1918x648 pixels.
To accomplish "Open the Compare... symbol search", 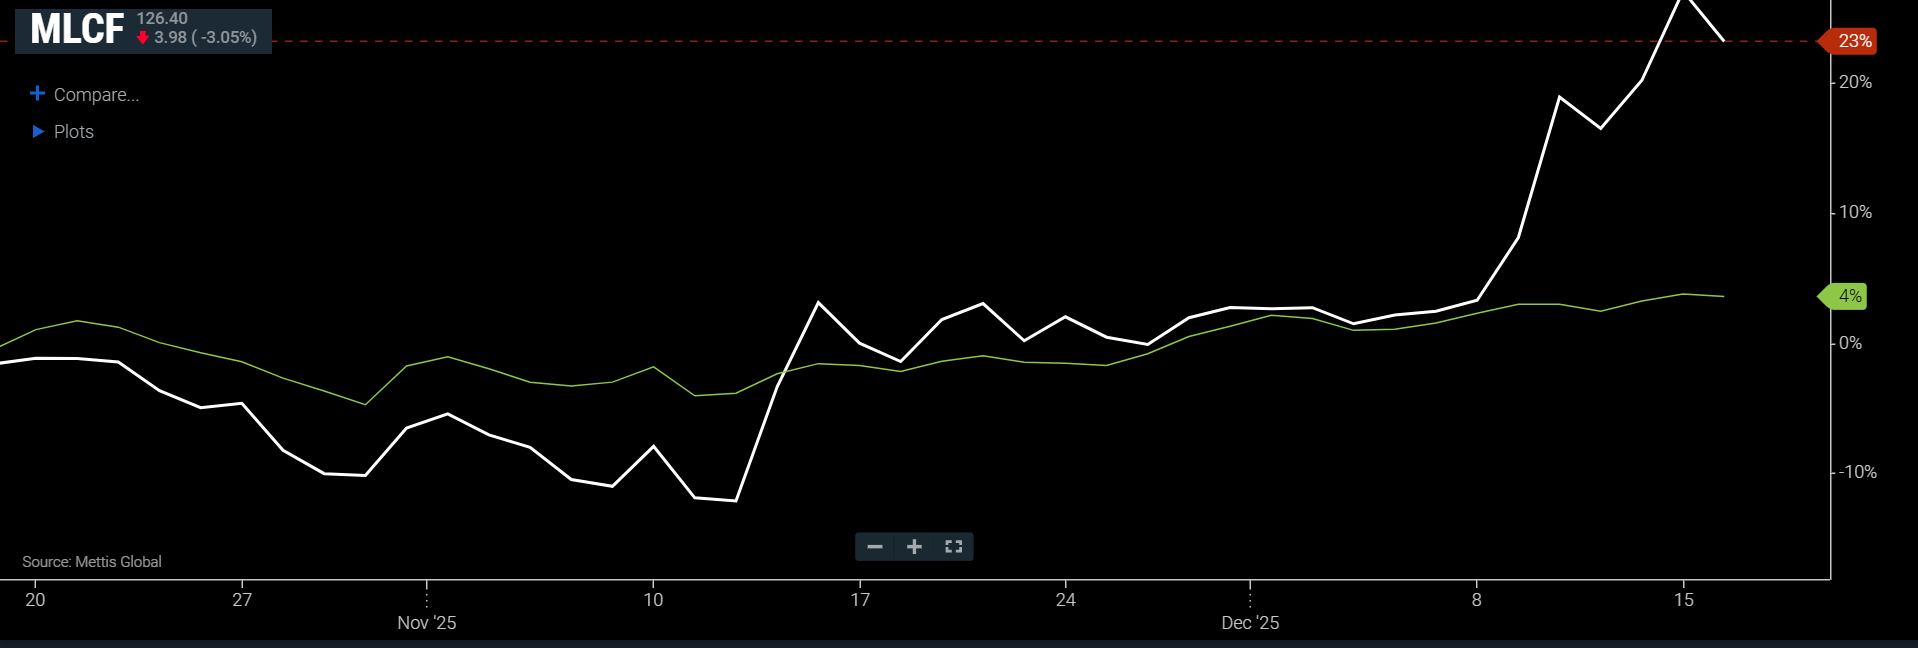I will 96,95.
